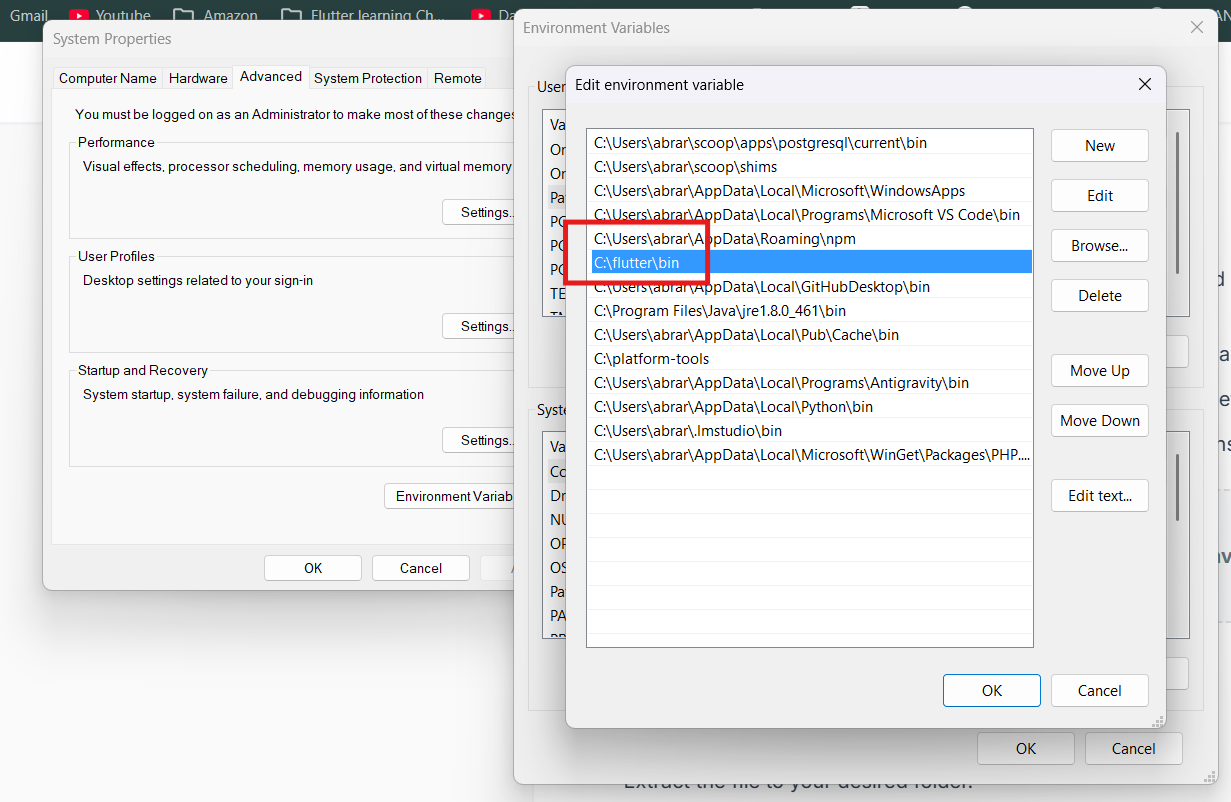
Task: Select the Antigravity\bin path row
Action: pos(810,383)
